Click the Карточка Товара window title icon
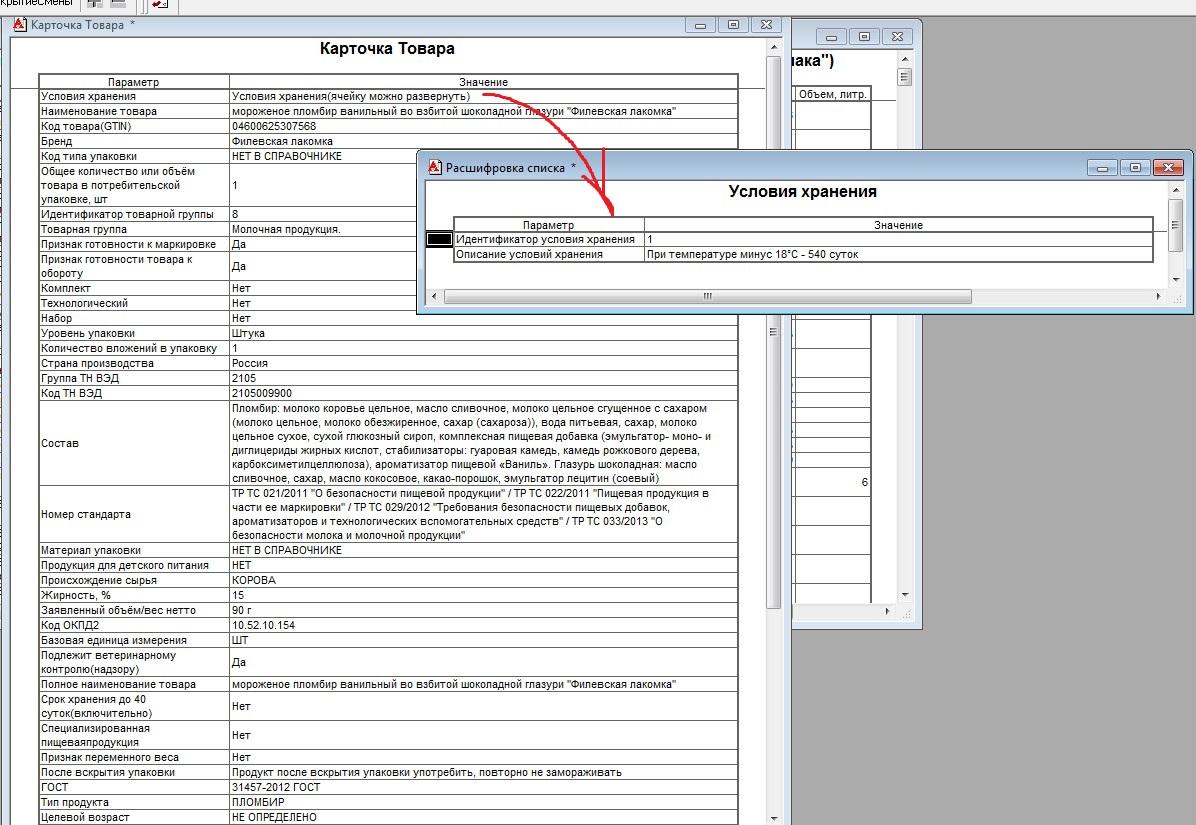 [x=19, y=24]
